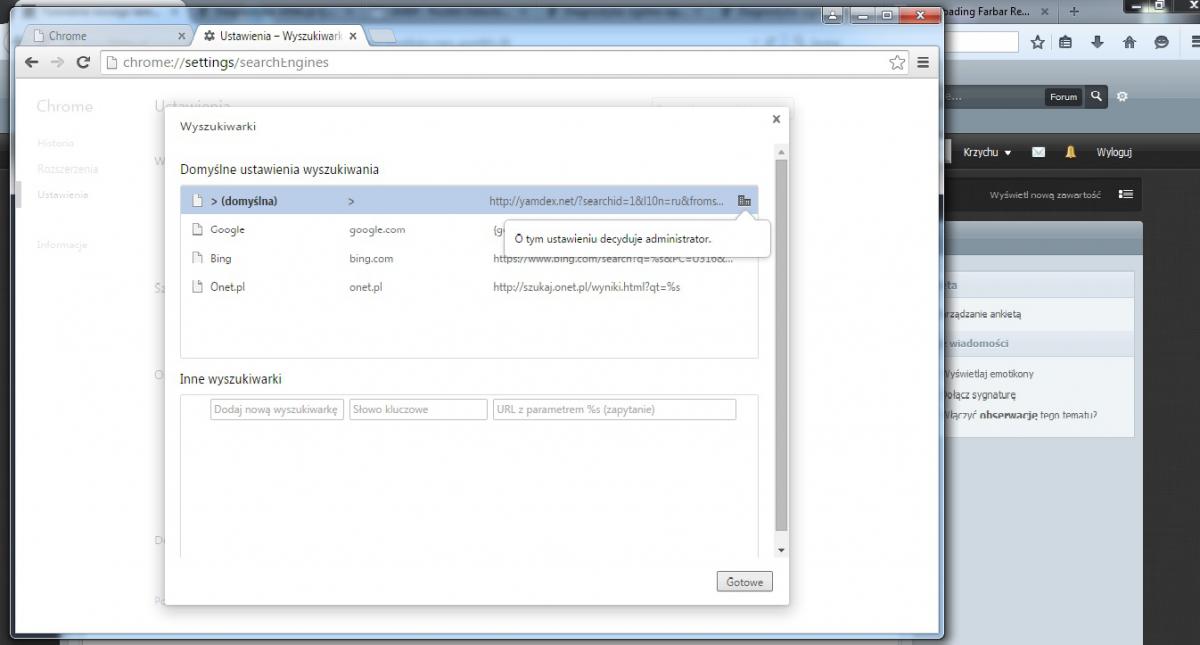1200x645 pixels.
Task: Close the Wyszukiwarki dialog with the X
Action: [776, 119]
